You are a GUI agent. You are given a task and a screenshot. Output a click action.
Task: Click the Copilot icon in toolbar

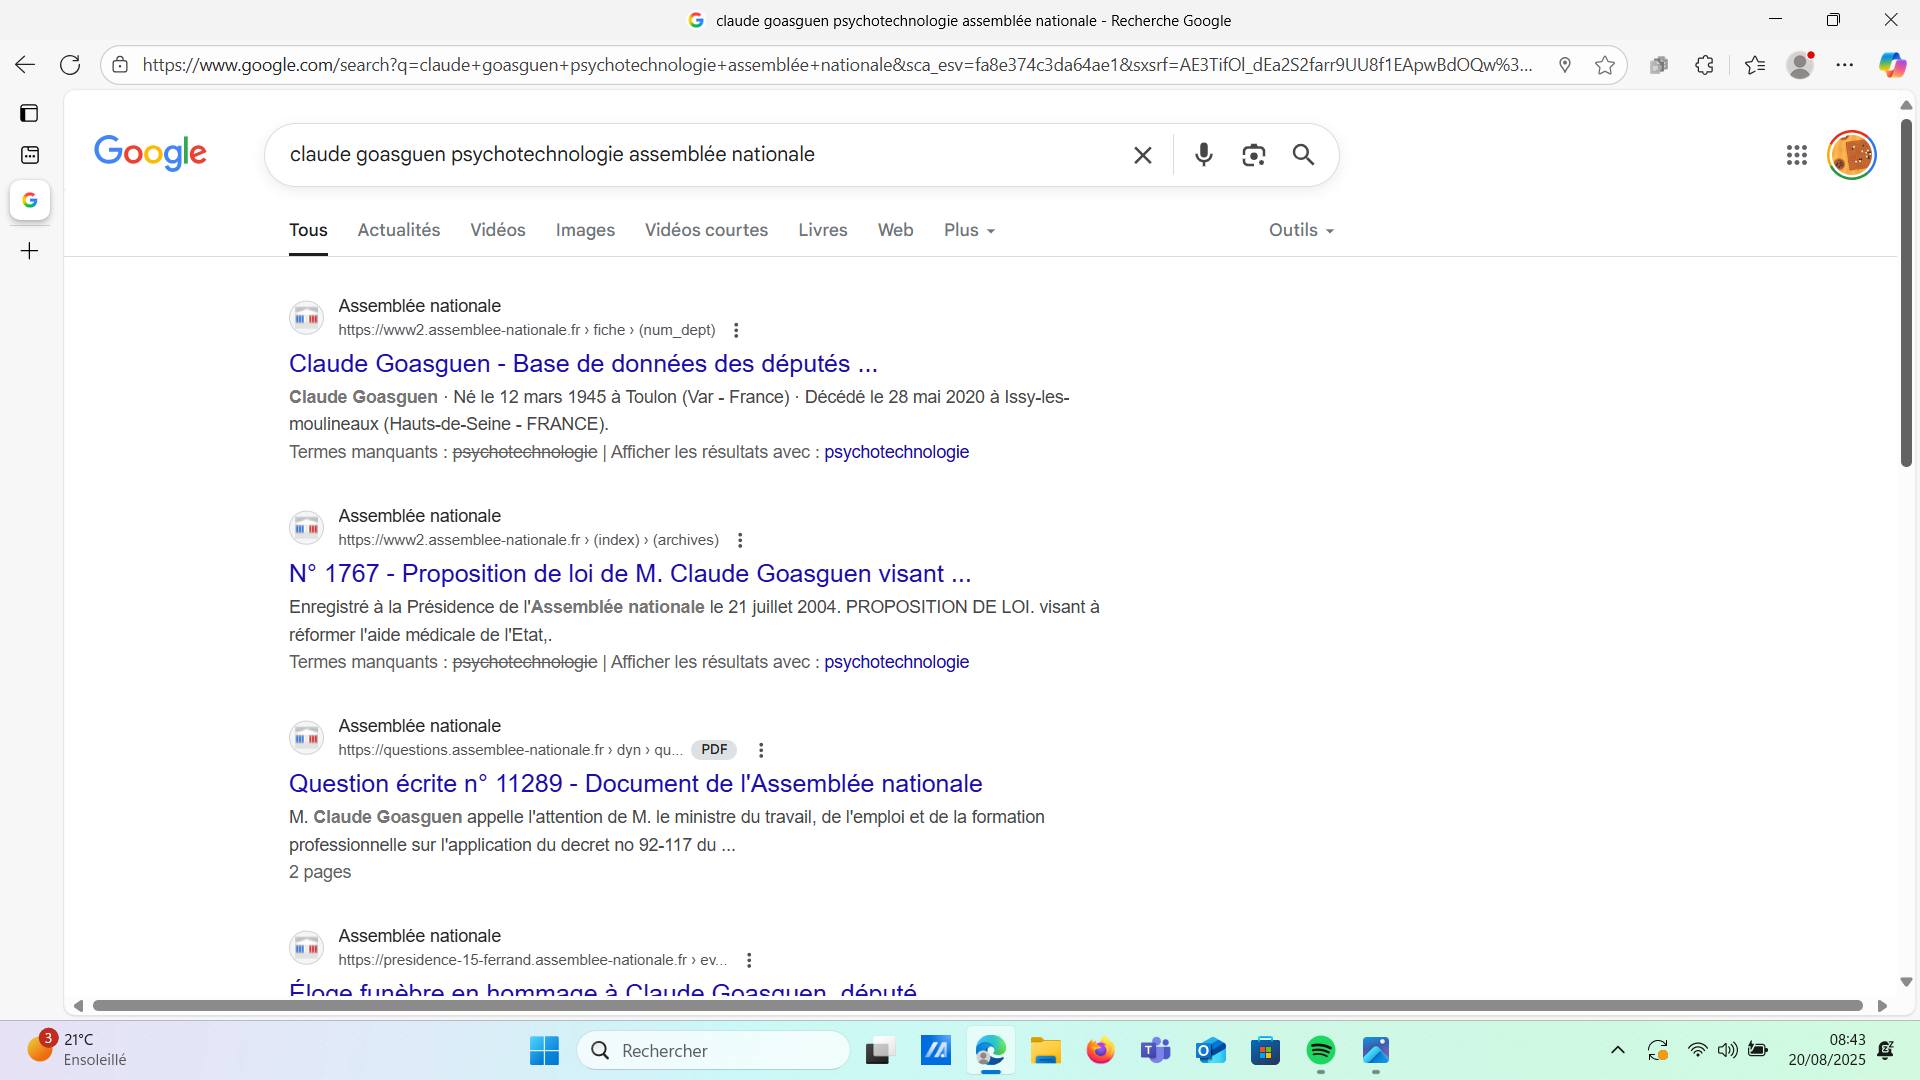point(1891,65)
